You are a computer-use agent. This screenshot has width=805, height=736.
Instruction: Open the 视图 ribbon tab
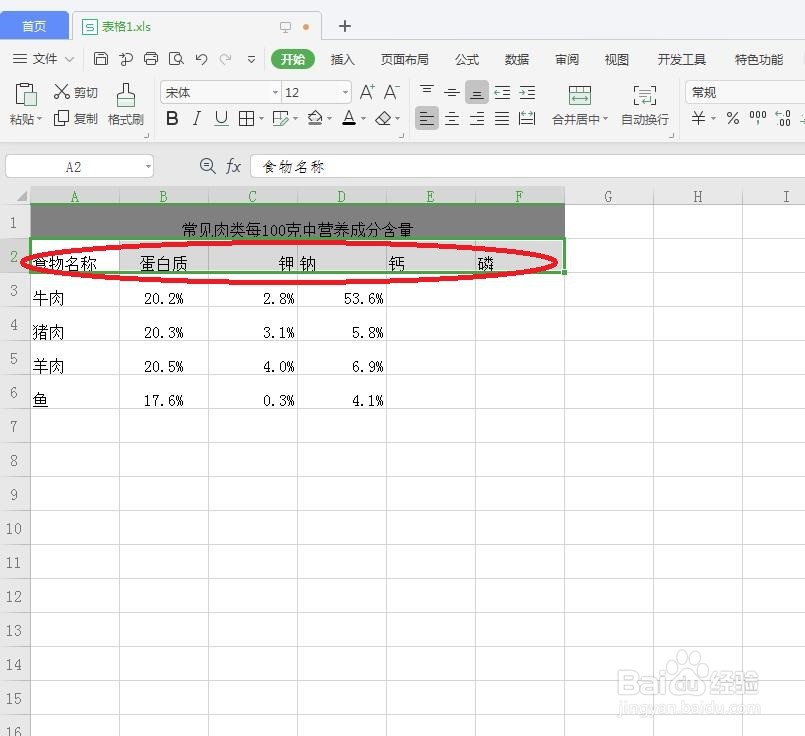click(x=617, y=60)
